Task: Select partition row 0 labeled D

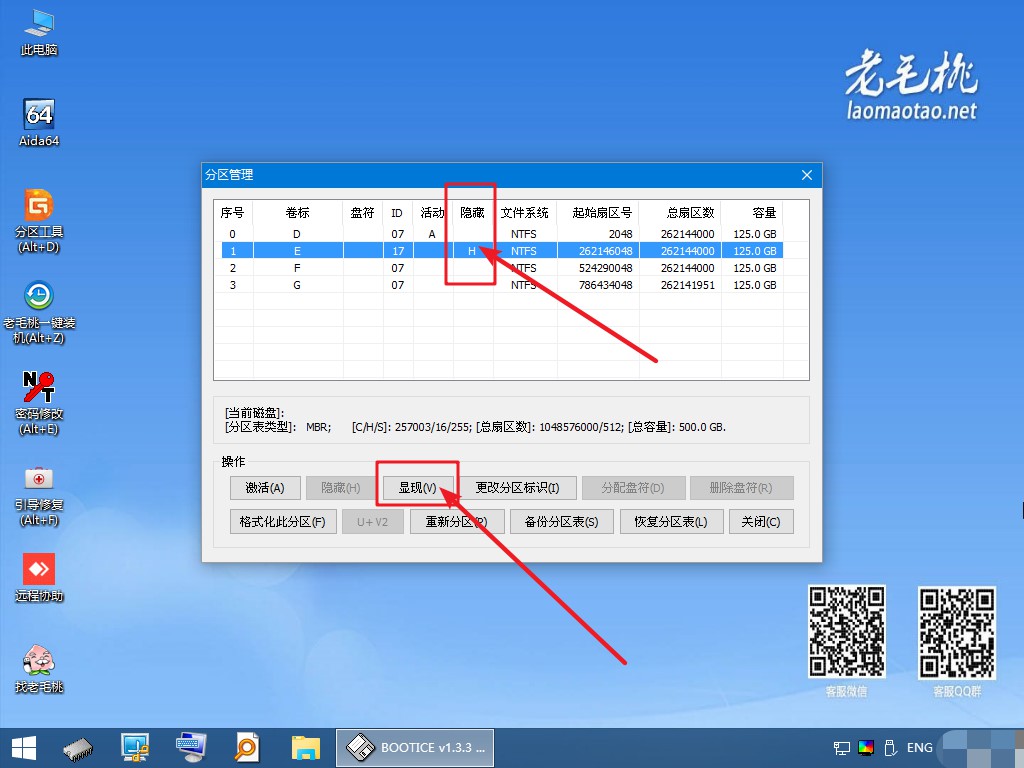Action: [502, 234]
